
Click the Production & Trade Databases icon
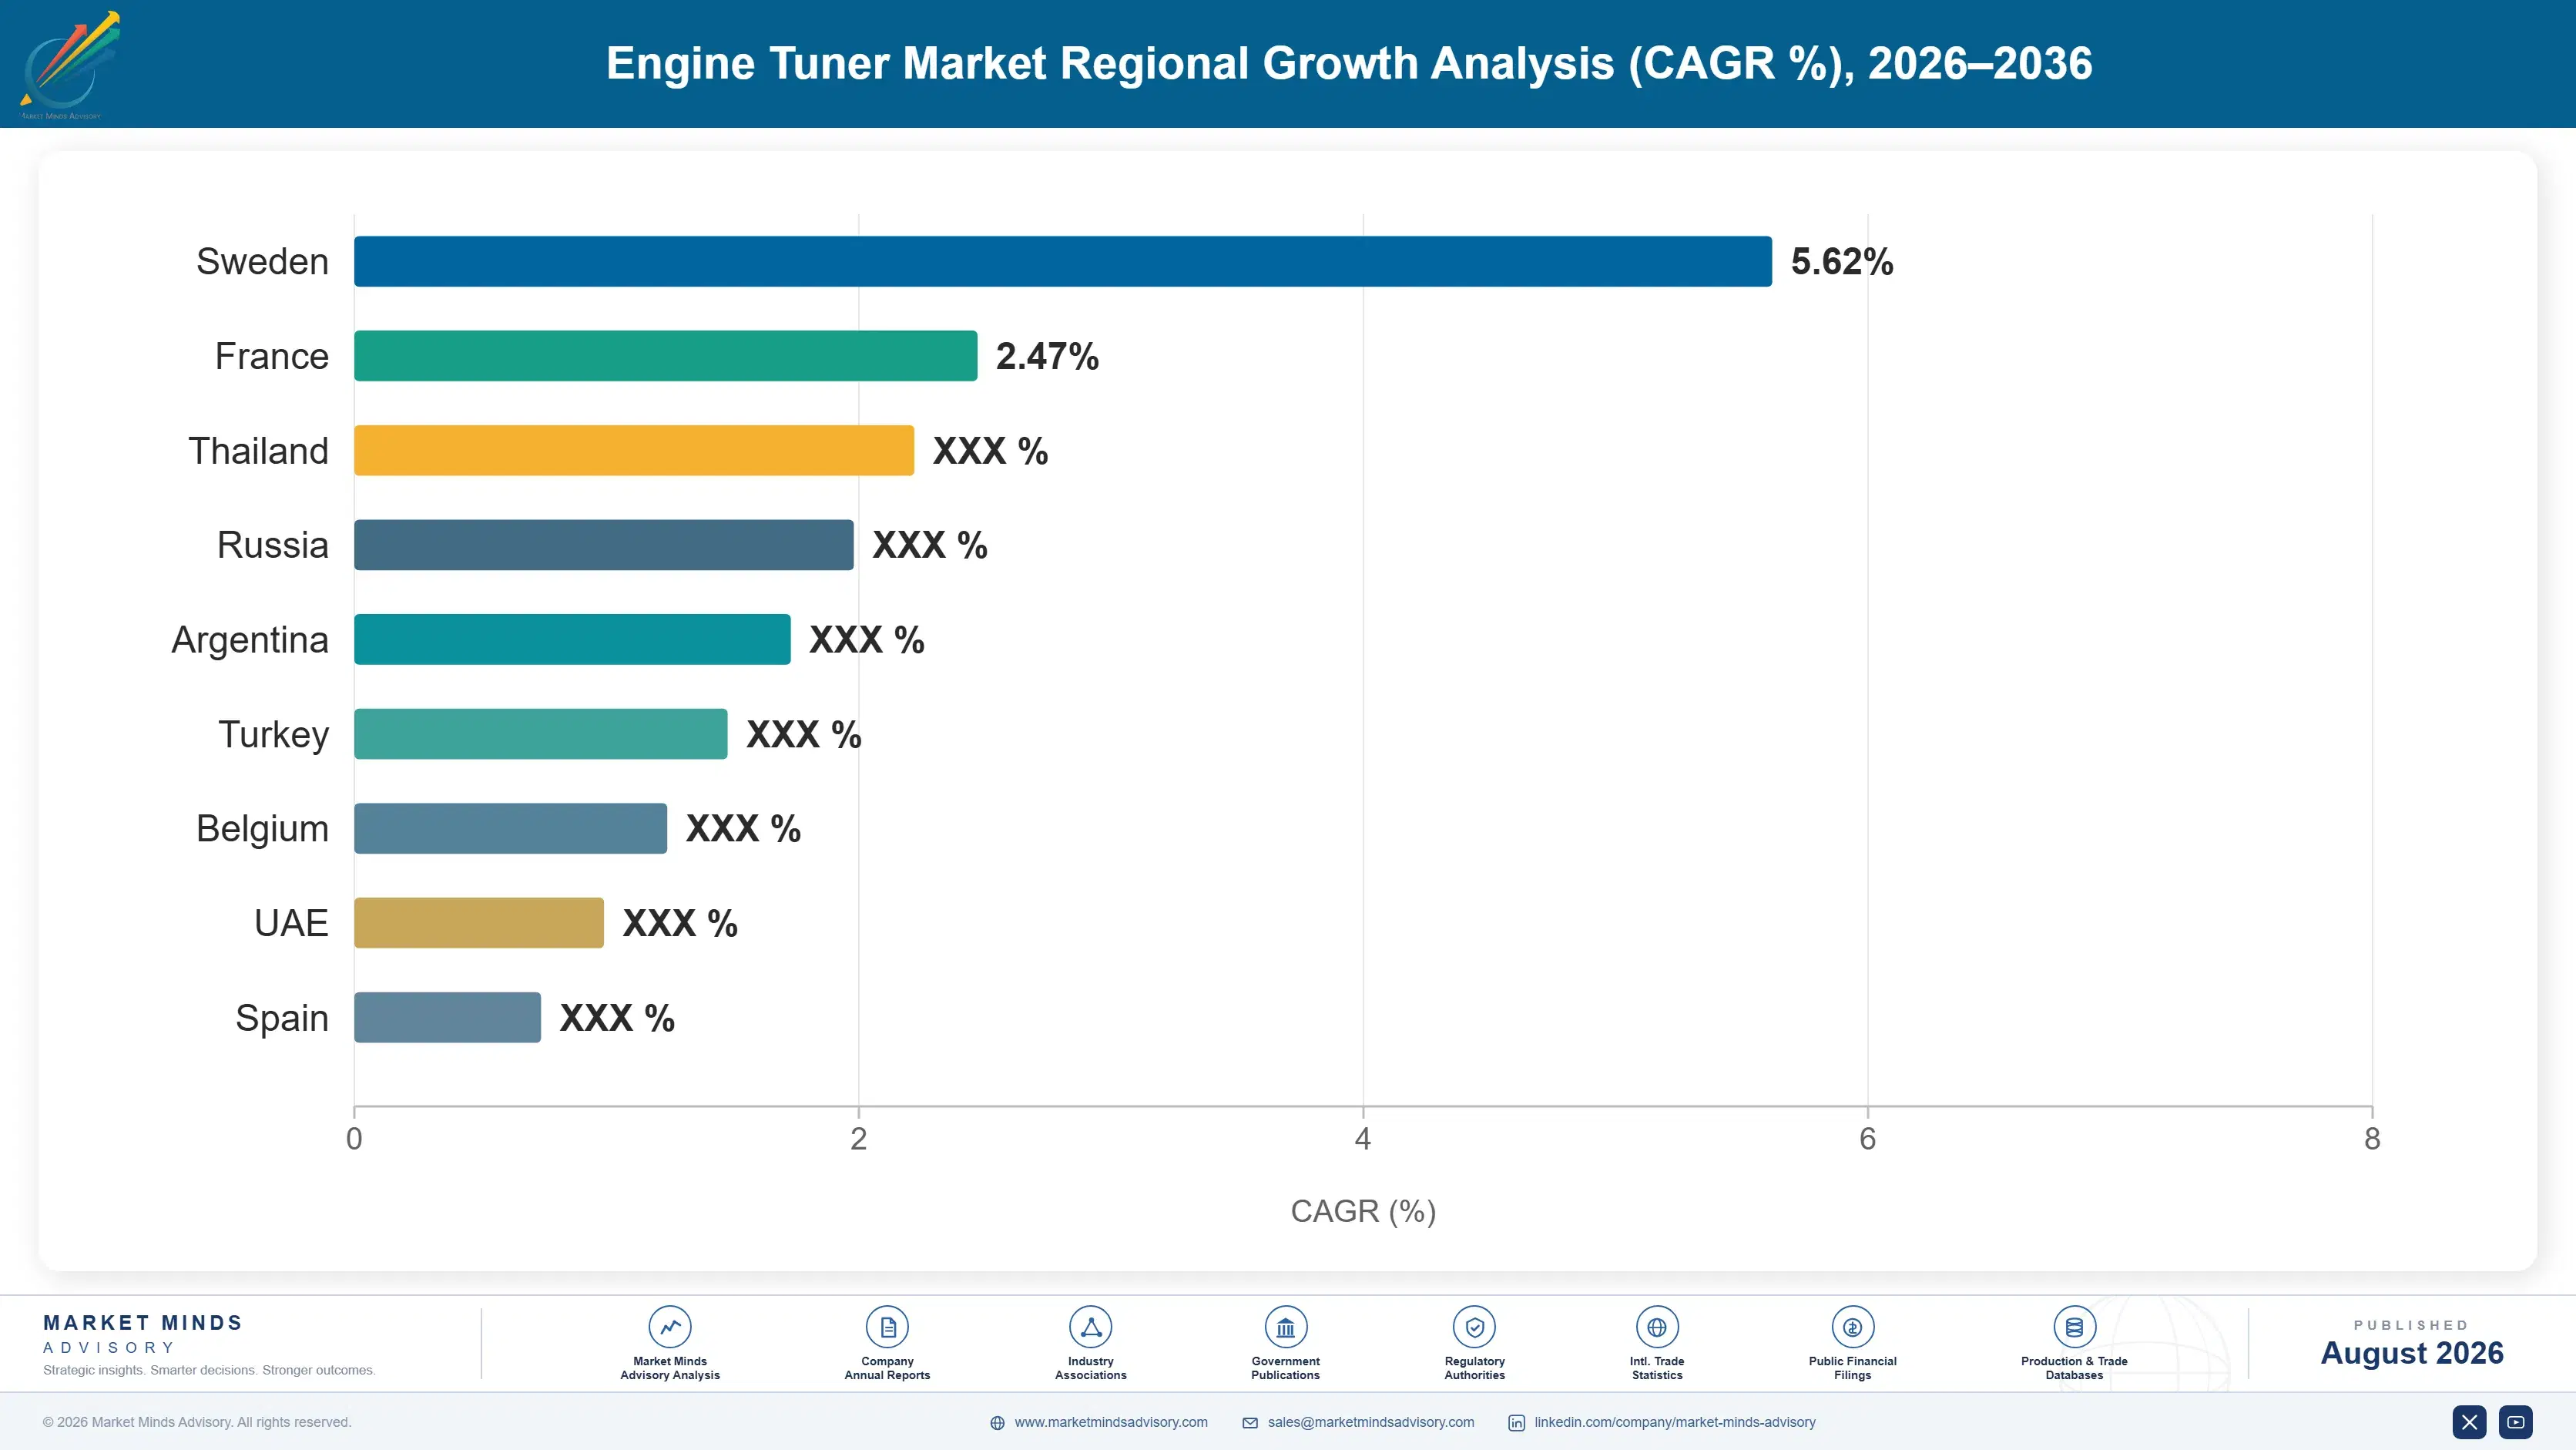pyautogui.click(x=2074, y=1327)
